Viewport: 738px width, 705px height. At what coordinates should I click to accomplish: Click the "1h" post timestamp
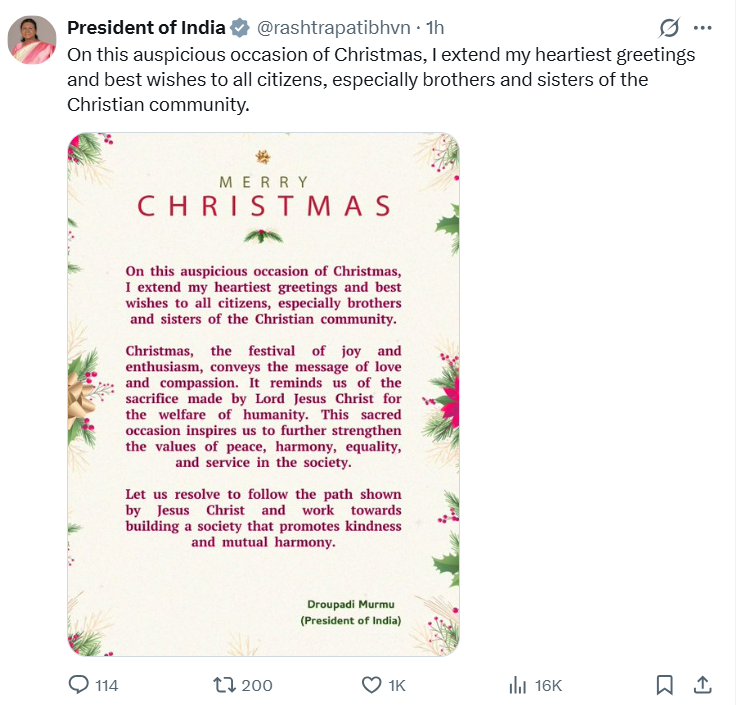point(435,27)
